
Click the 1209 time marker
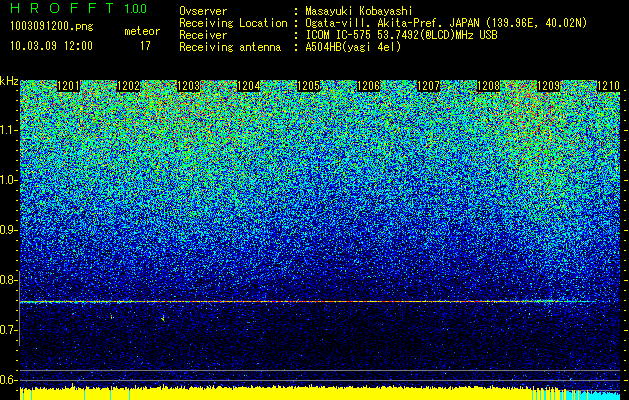pos(548,86)
